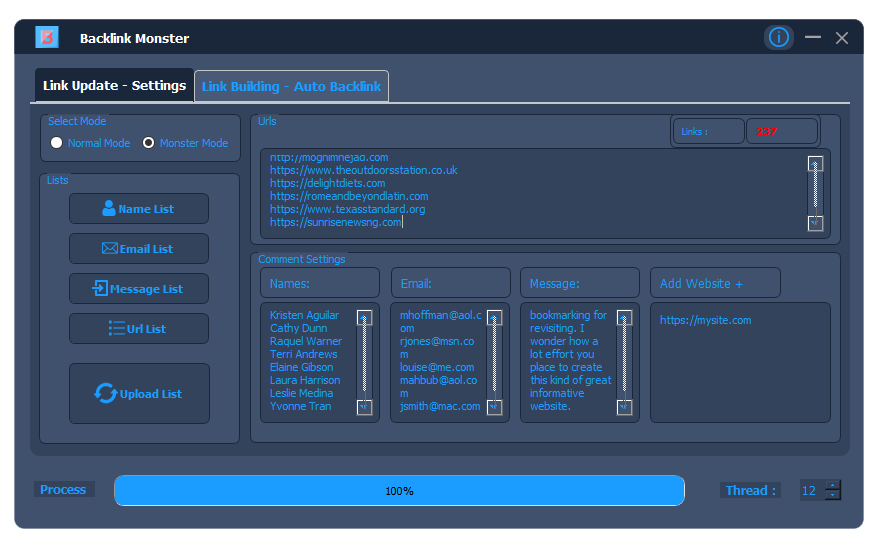Select name Elaine Gibson
The height and width of the screenshot is (547, 882).
(301, 367)
